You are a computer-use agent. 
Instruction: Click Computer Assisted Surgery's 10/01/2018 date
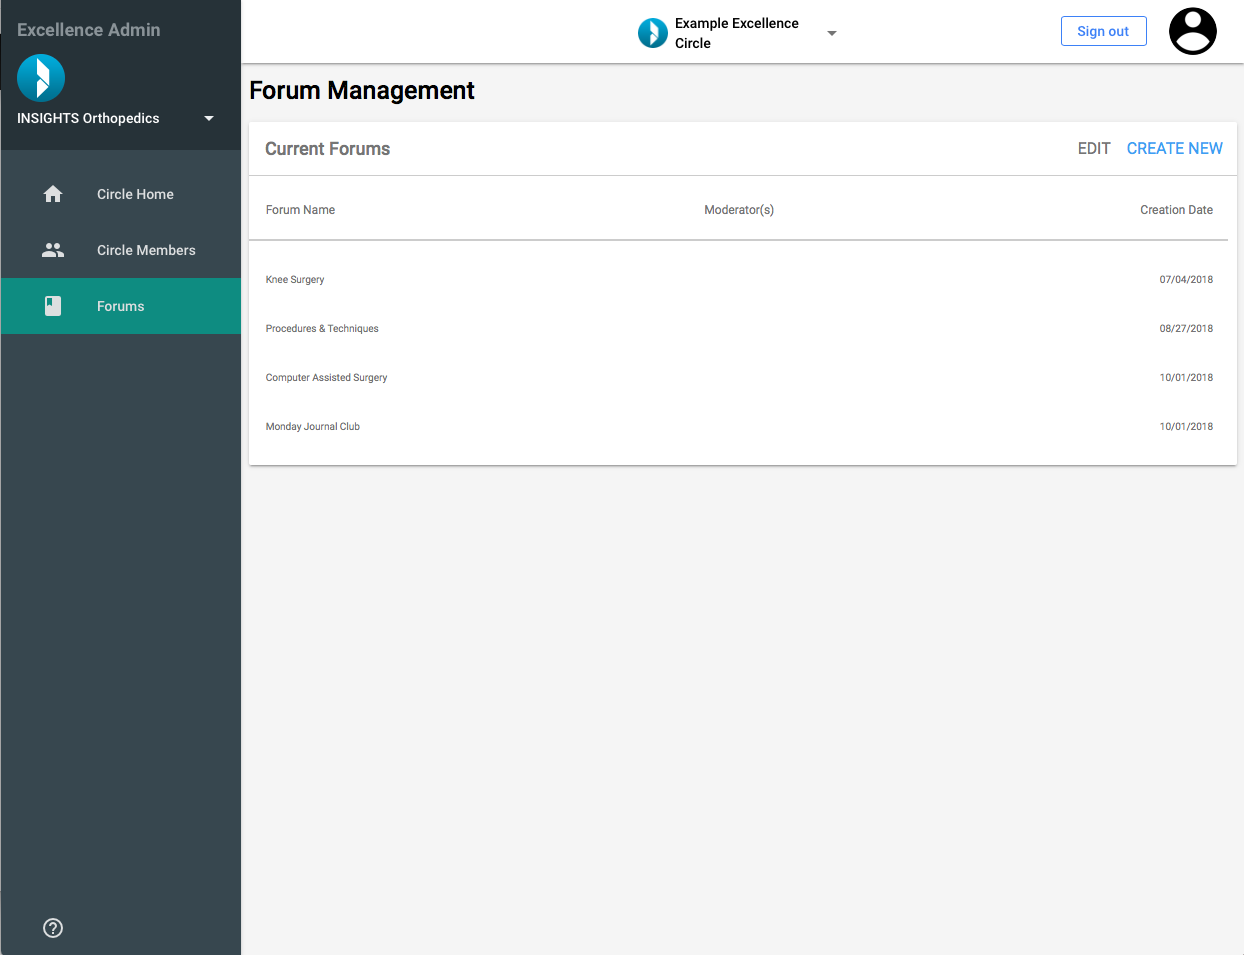(x=1186, y=378)
